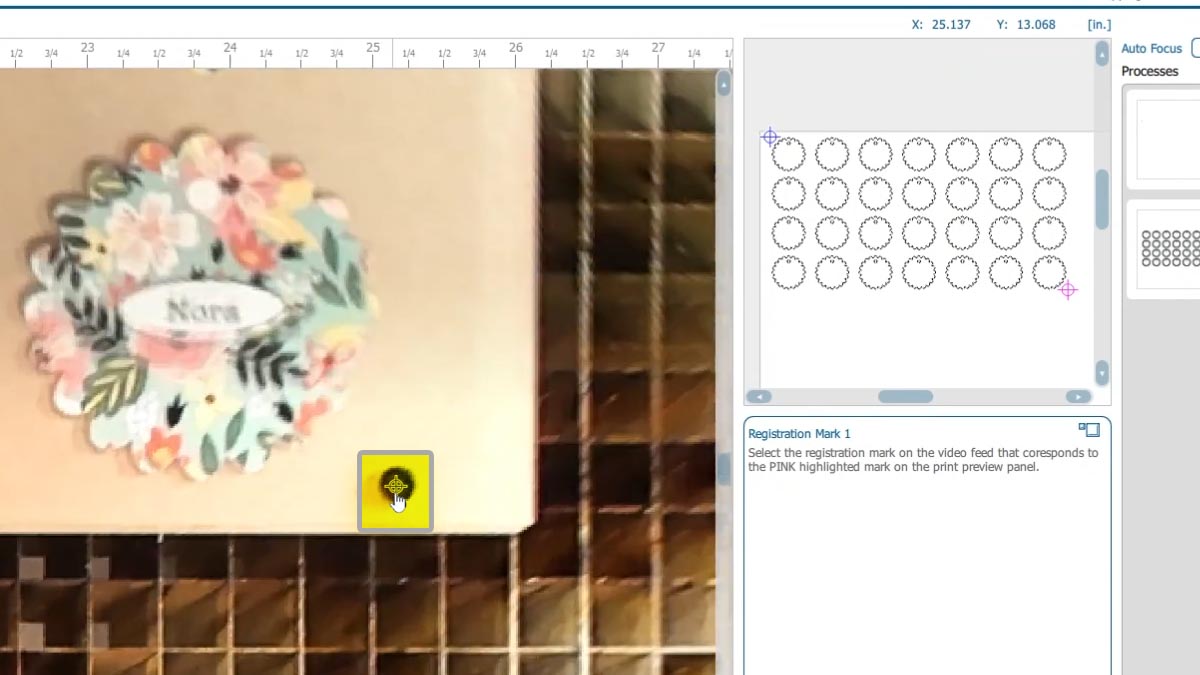Select the blank first process thumbnail
This screenshot has height=675, width=1200.
(1167, 139)
